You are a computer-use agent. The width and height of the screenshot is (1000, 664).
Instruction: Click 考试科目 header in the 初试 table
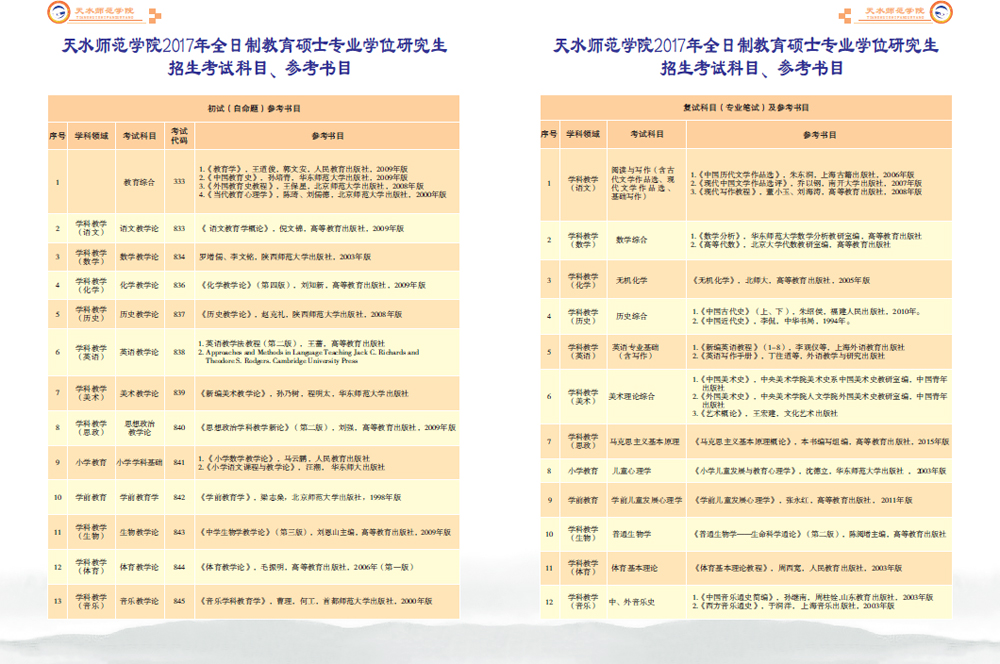(140, 136)
